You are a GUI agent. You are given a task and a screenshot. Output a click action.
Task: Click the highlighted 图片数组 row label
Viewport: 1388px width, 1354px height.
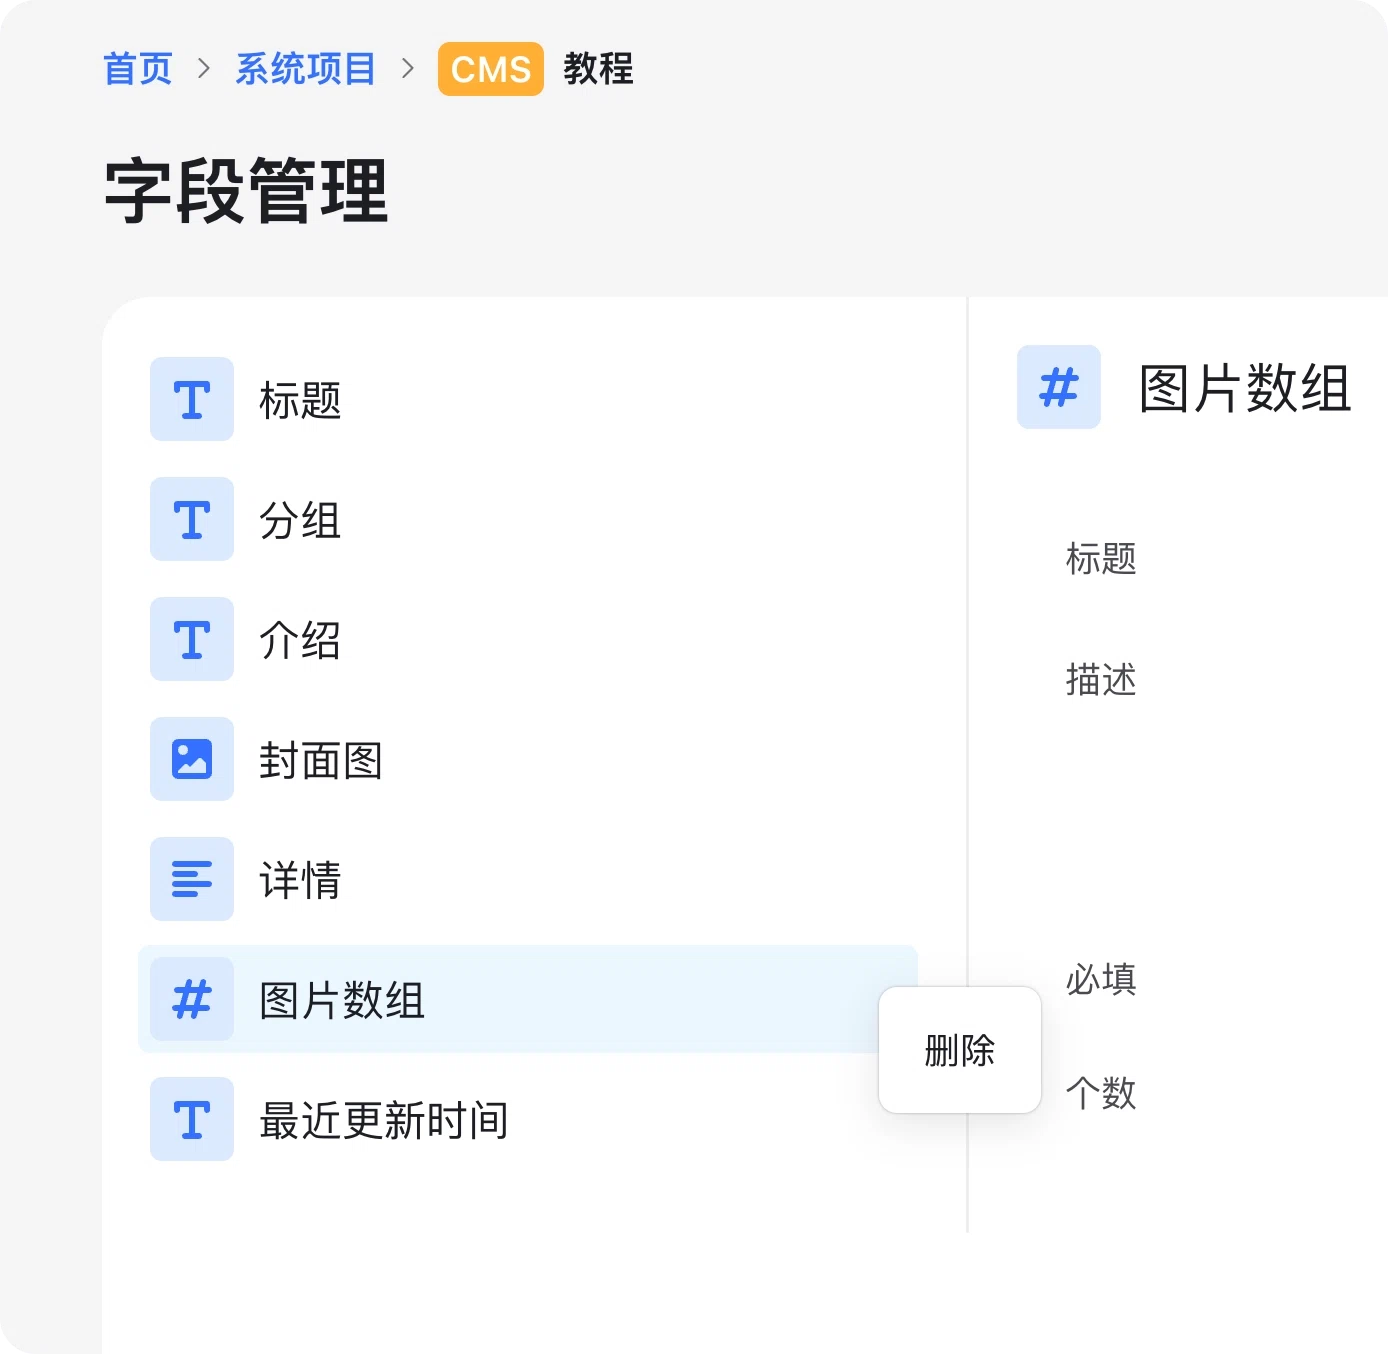pos(342,1000)
